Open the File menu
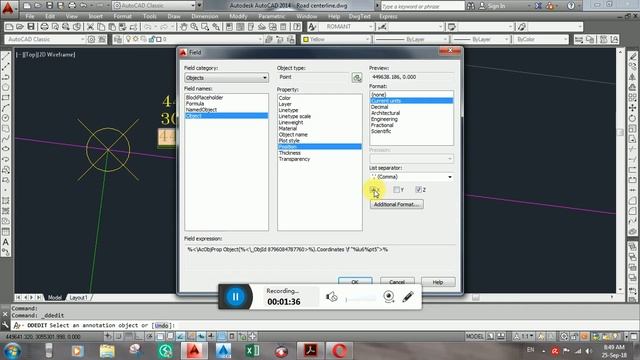 (x=30, y=16)
